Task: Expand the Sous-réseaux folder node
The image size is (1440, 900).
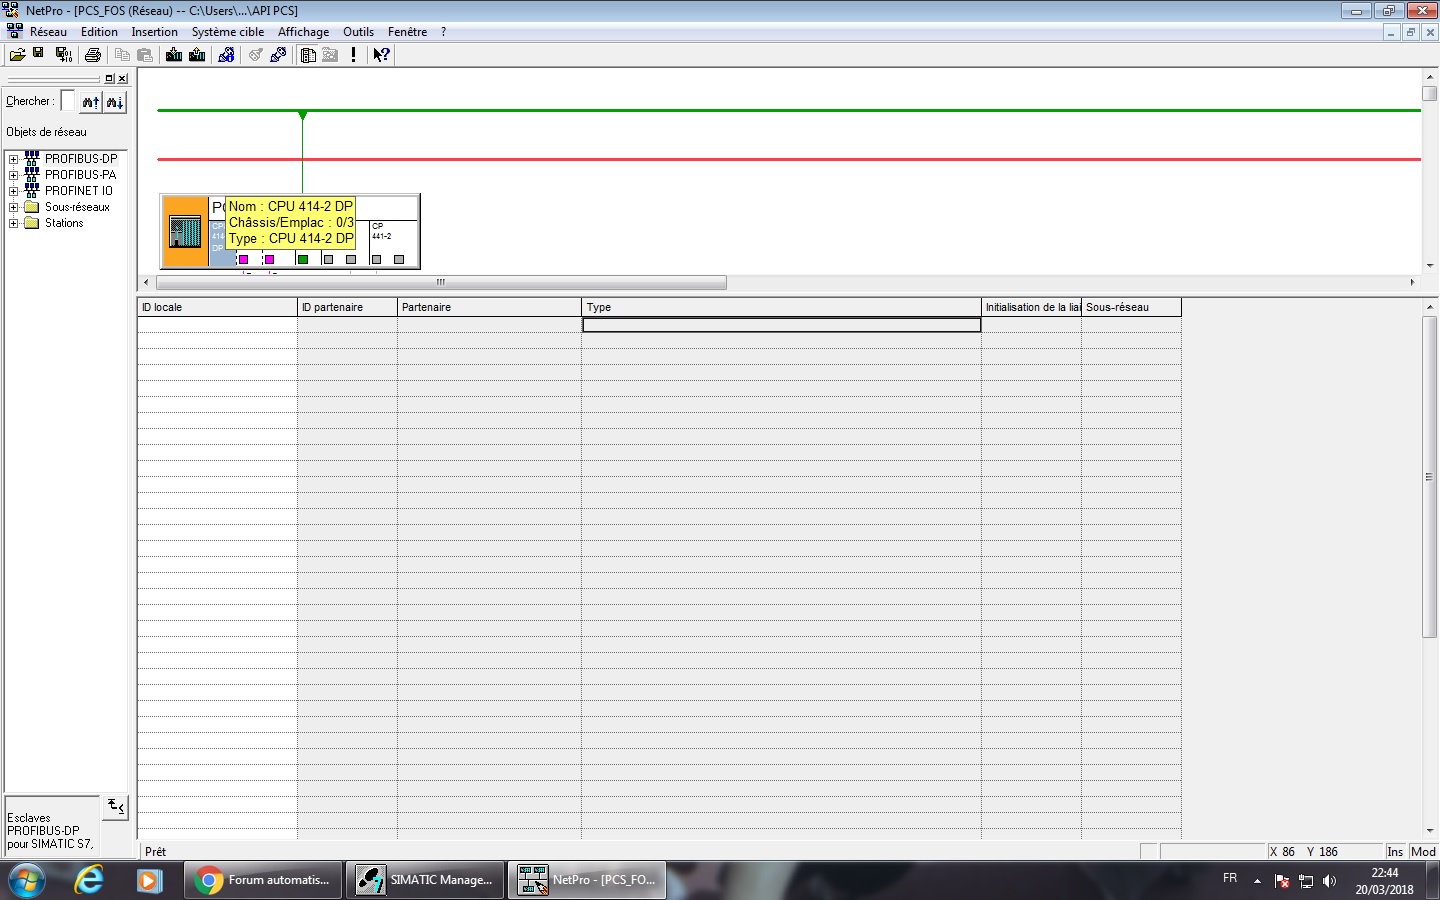Action: point(14,207)
